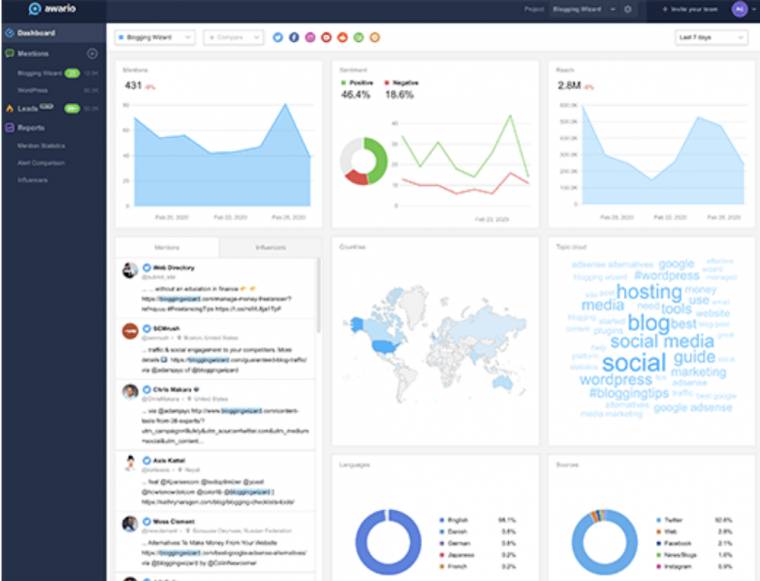Toggle the Instagram source filter
This screenshot has width=760, height=581.
coord(310,37)
